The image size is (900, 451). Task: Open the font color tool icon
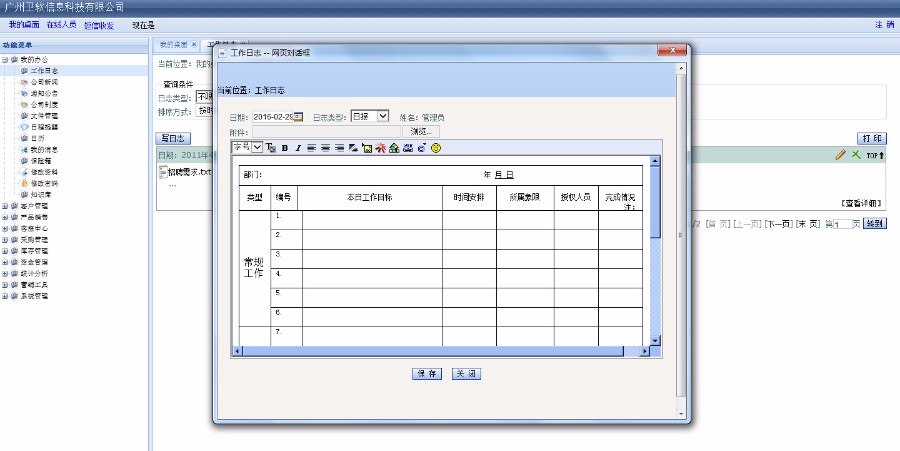[x=271, y=148]
